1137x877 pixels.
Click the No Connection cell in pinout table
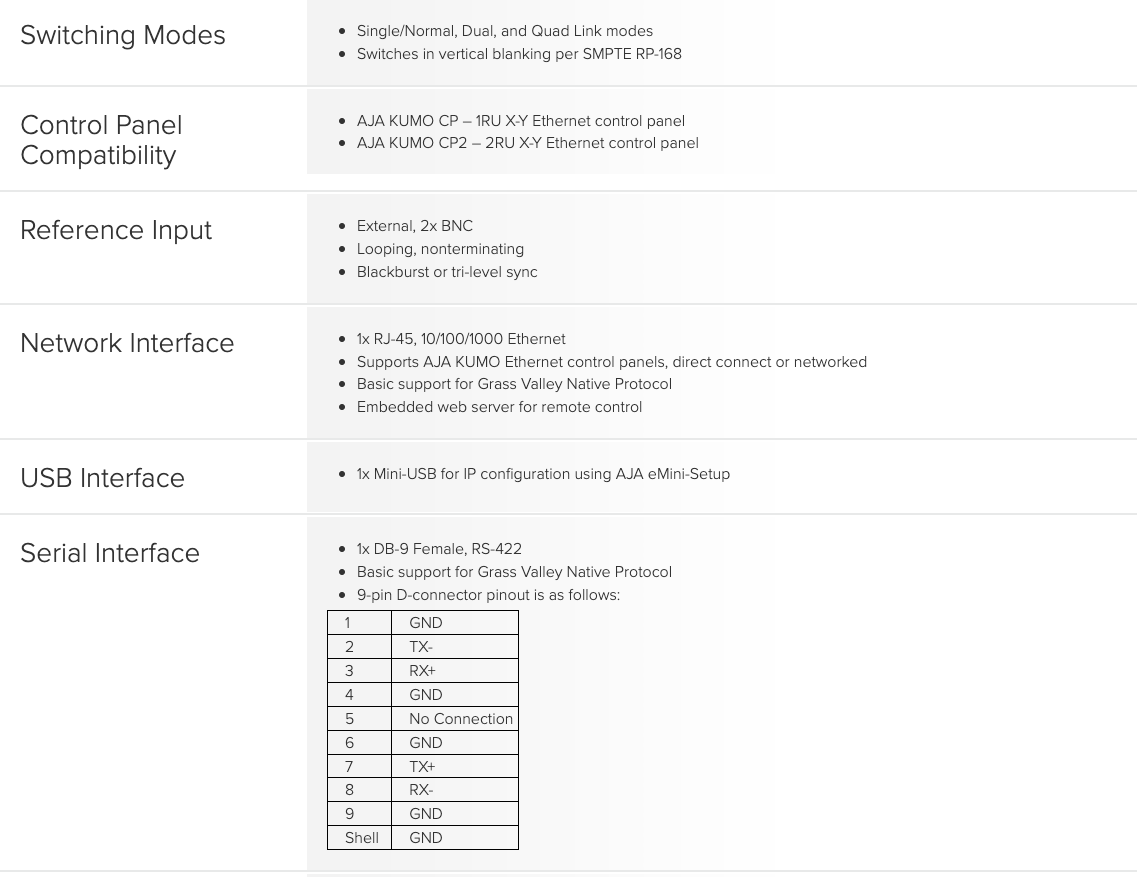click(455, 719)
